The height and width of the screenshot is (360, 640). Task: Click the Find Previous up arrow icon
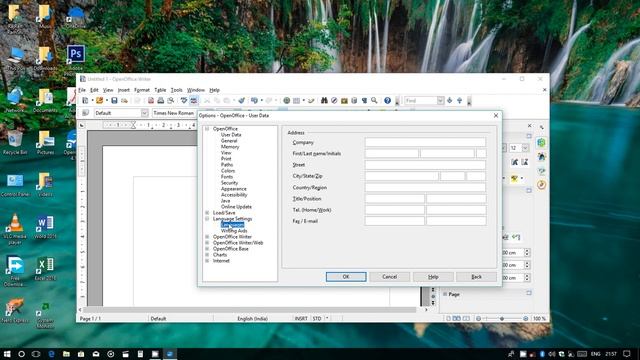click(460, 100)
